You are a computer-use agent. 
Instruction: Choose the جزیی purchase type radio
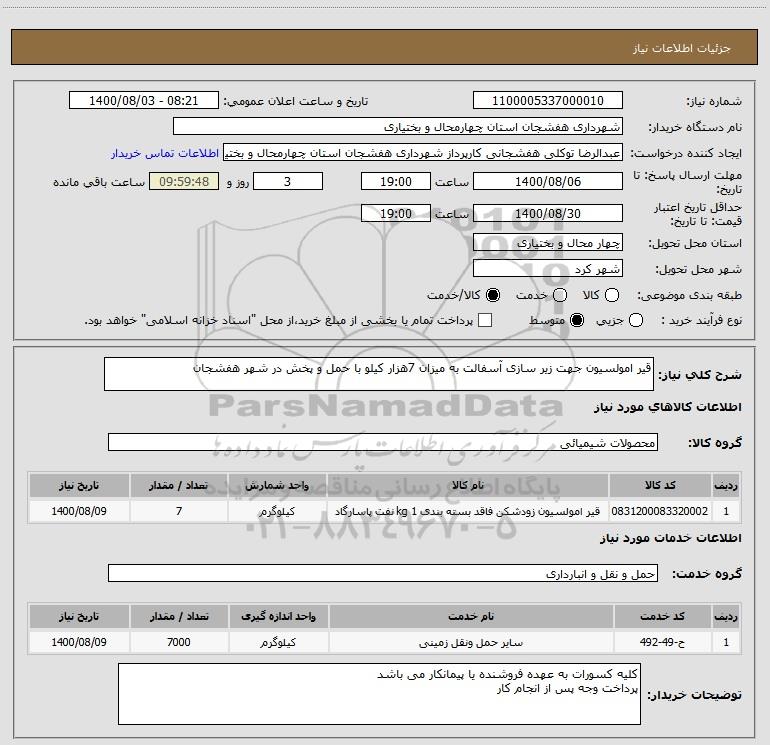tap(636, 321)
